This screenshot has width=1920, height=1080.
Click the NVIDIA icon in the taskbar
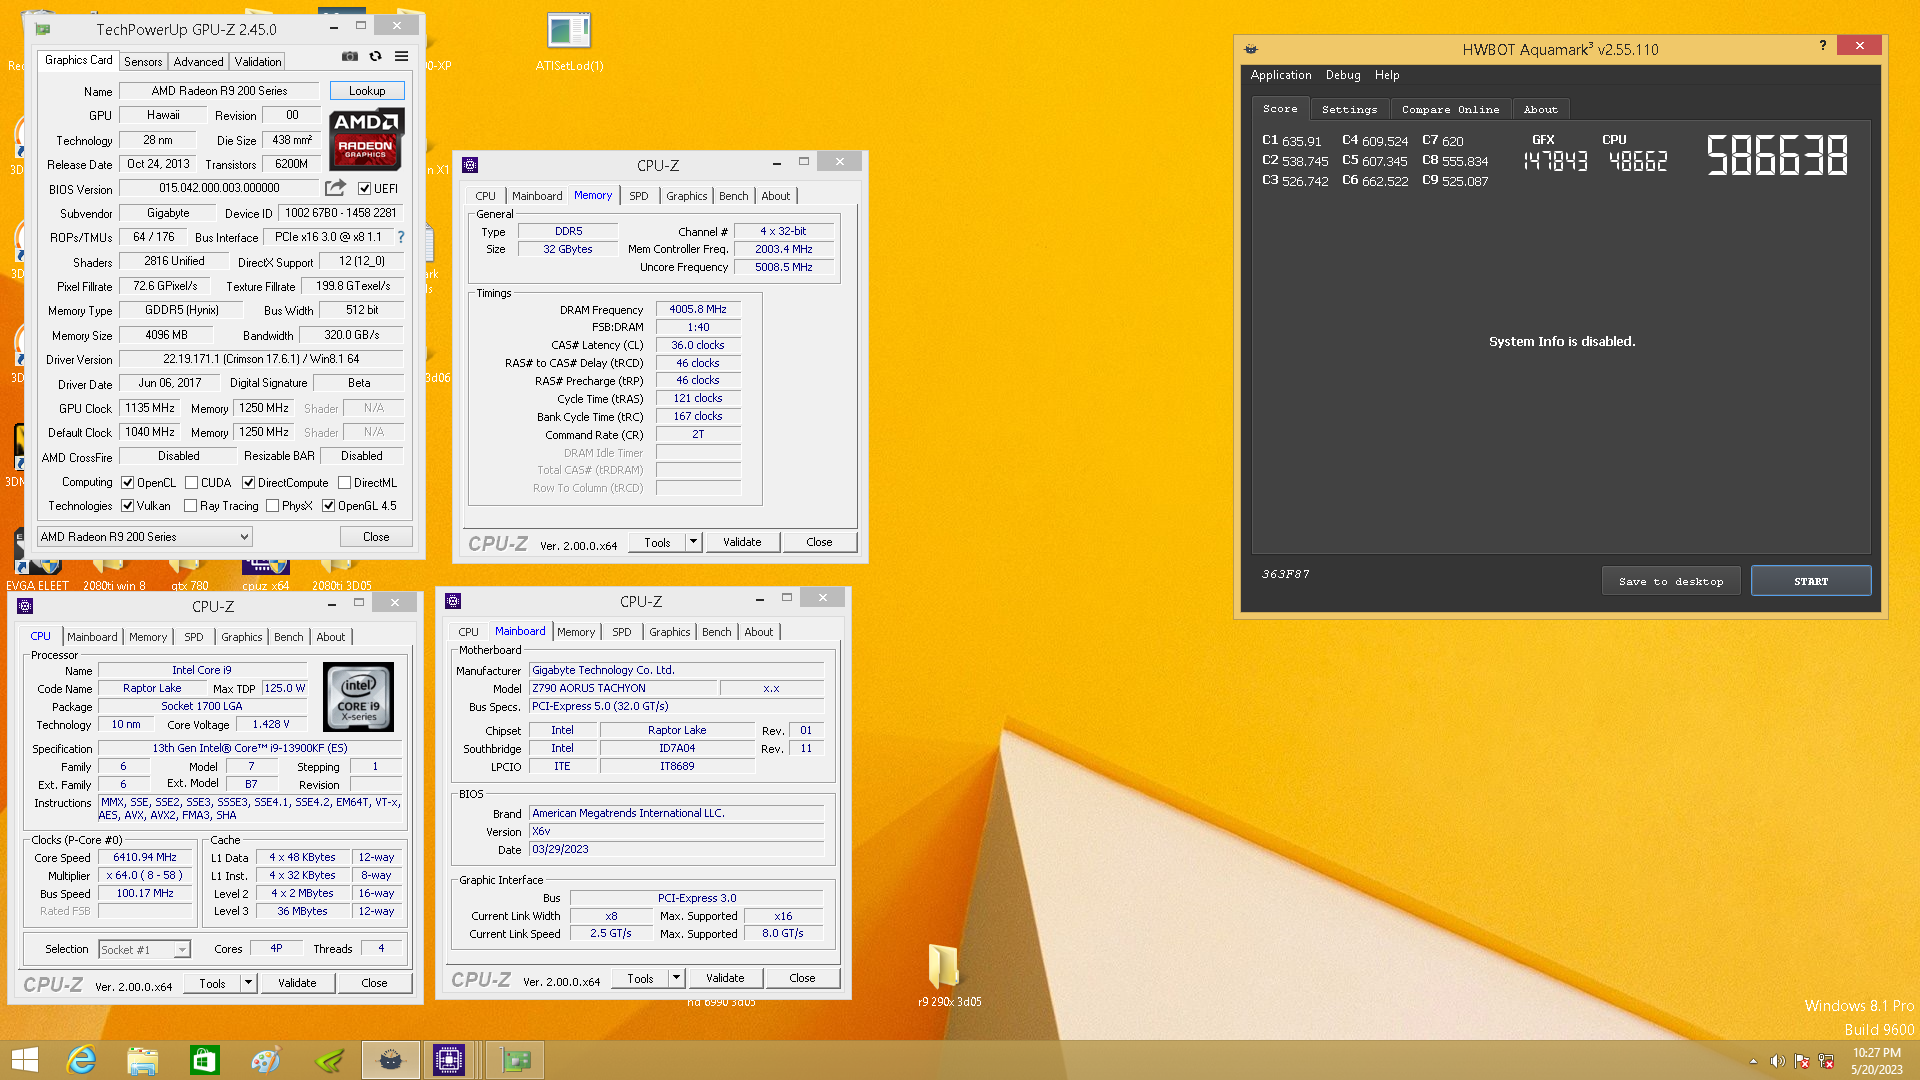[329, 1060]
